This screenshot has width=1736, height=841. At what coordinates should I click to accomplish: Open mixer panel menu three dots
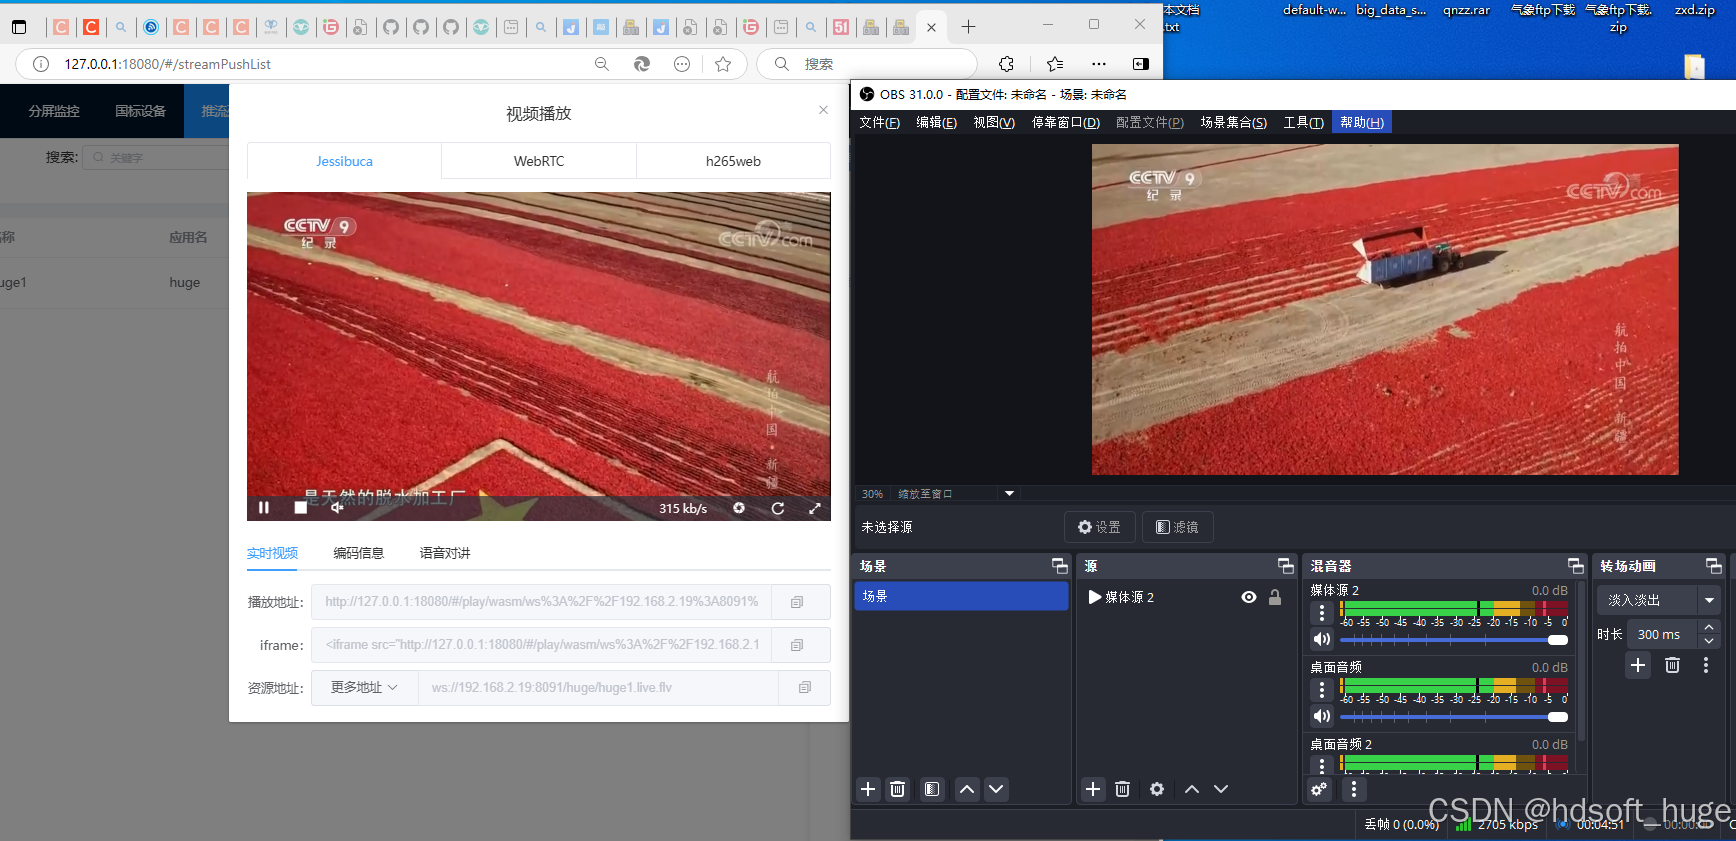(1354, 789)
